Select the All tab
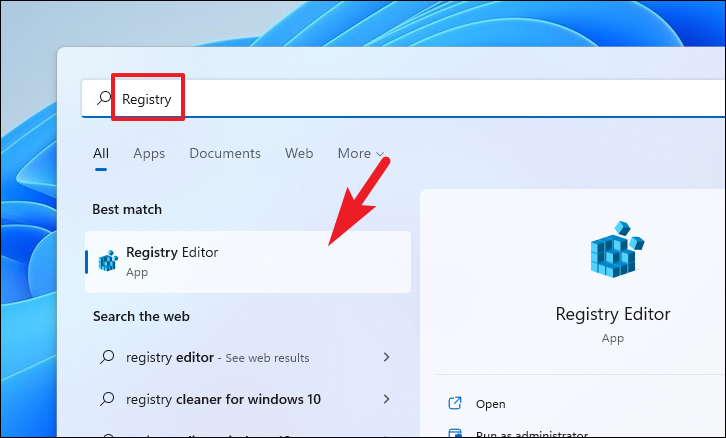The image size is (726, 438). pos(101,153)
